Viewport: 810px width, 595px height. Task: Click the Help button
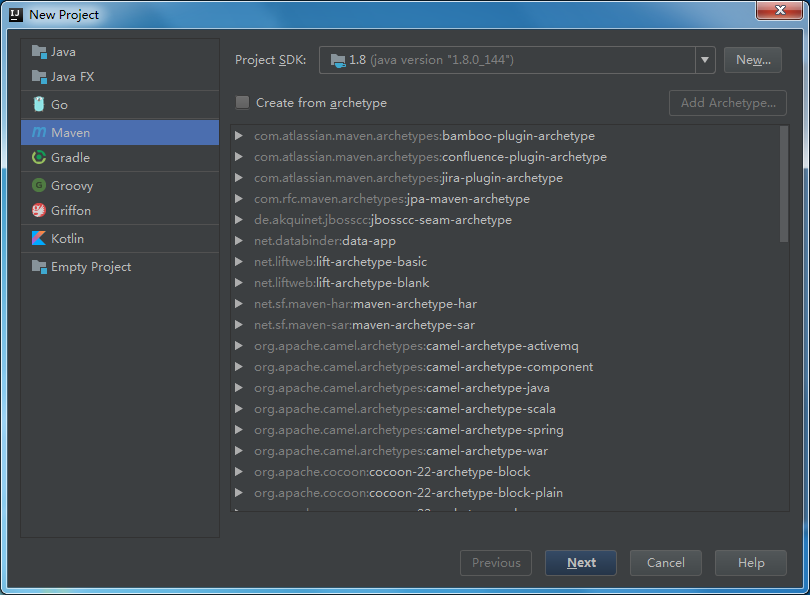[x=751, y=562]
